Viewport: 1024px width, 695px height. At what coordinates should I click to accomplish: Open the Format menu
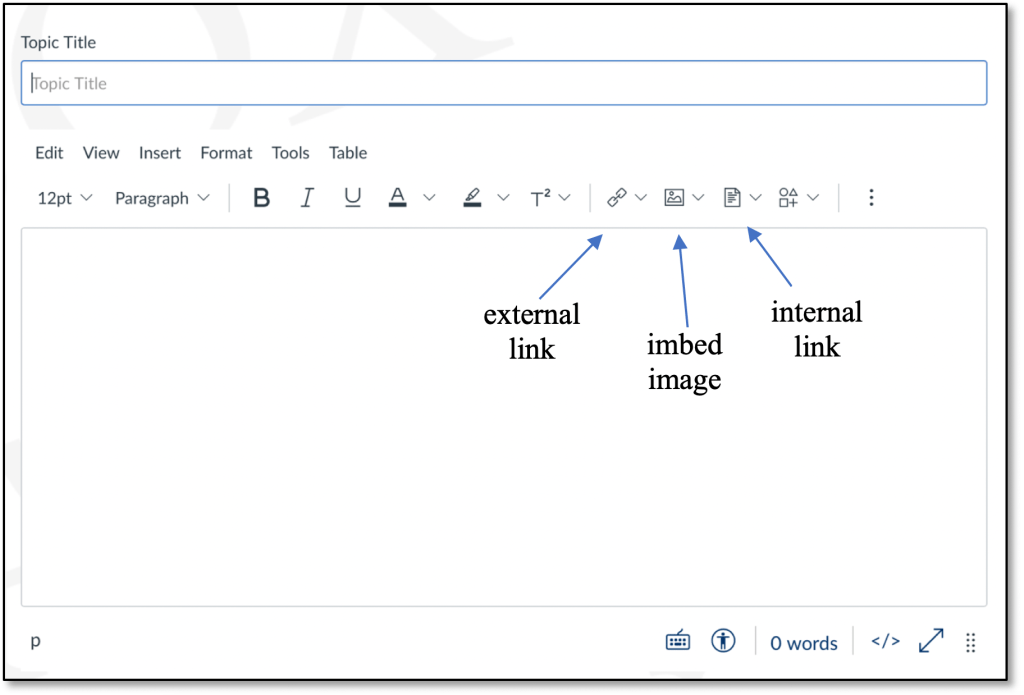pos(226,153)
